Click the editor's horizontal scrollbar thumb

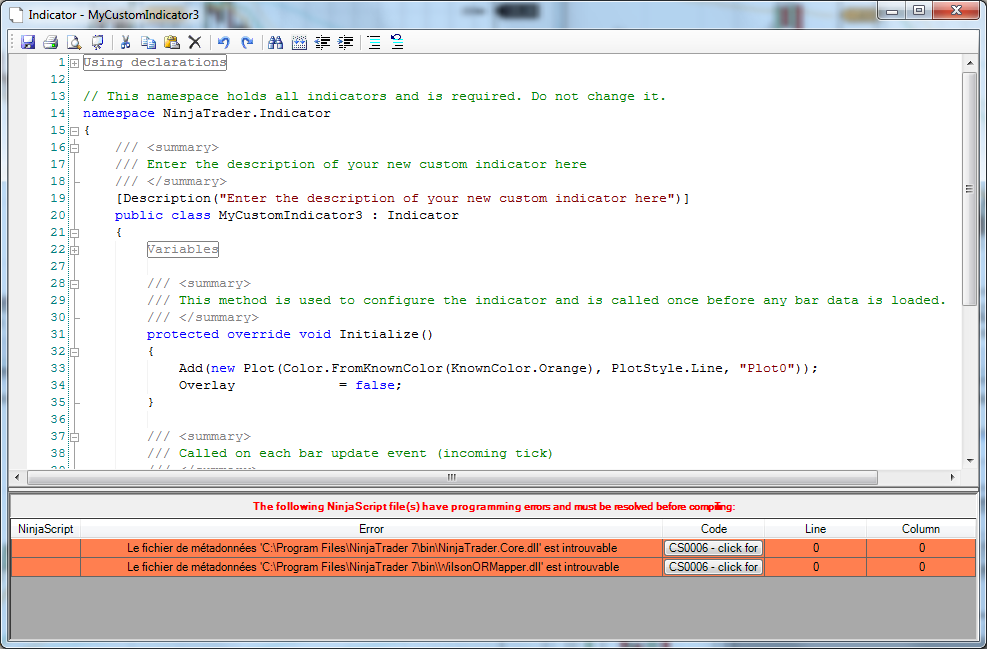click(x=452, y=477)
